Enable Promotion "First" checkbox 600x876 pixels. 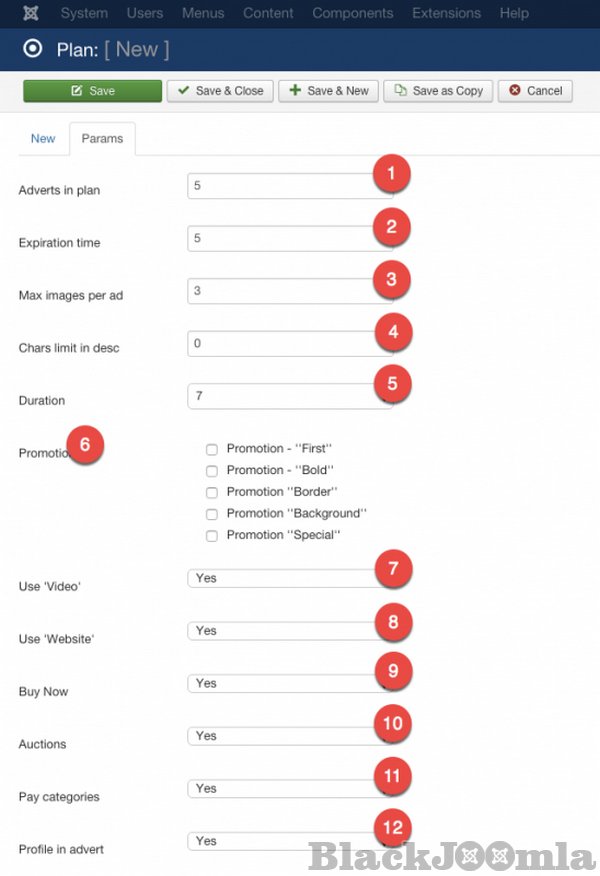click(211, 449)
